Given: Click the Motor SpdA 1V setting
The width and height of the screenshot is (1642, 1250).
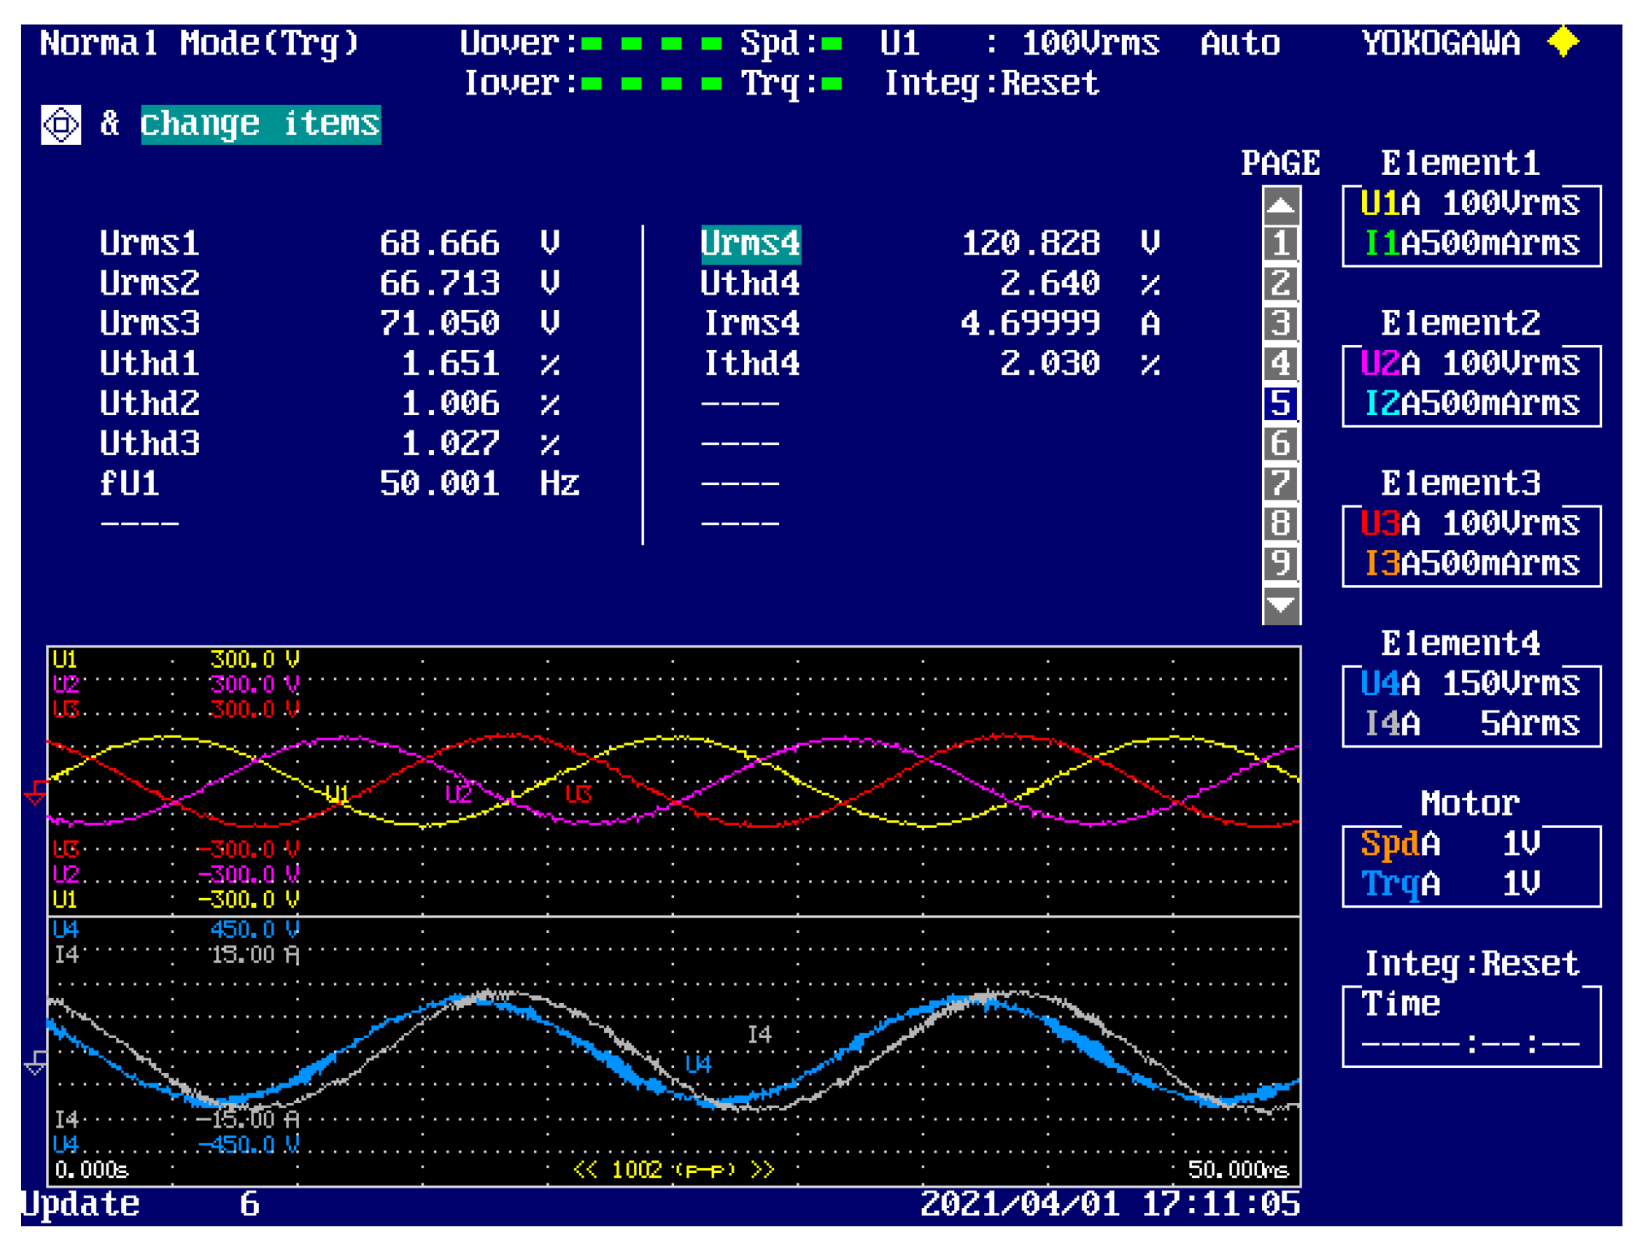Looking at the screenshot, I should point(1450,845).
